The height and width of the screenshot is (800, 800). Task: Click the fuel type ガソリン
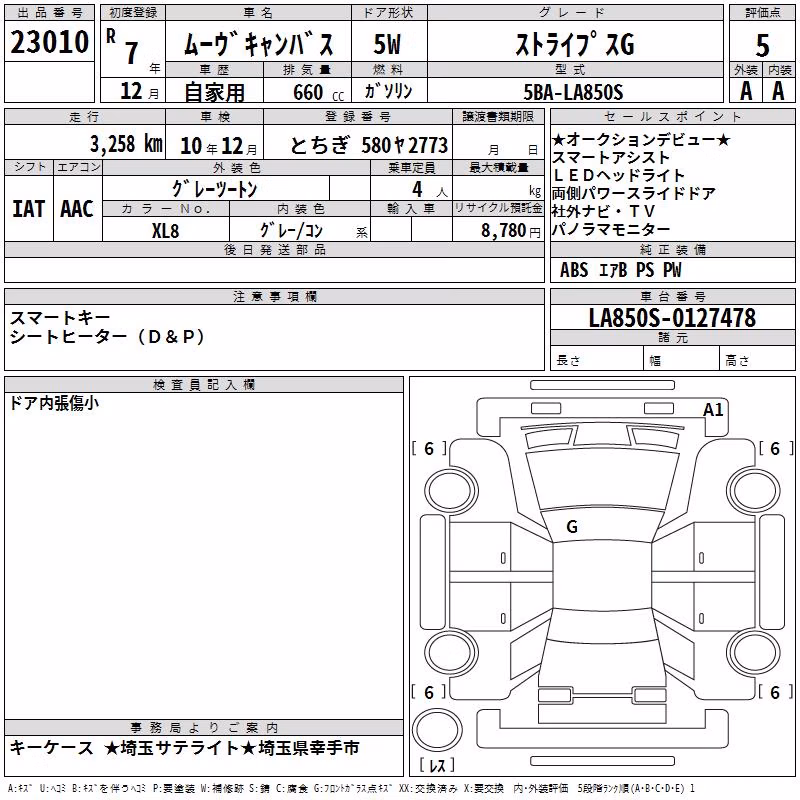click(388, 91)
